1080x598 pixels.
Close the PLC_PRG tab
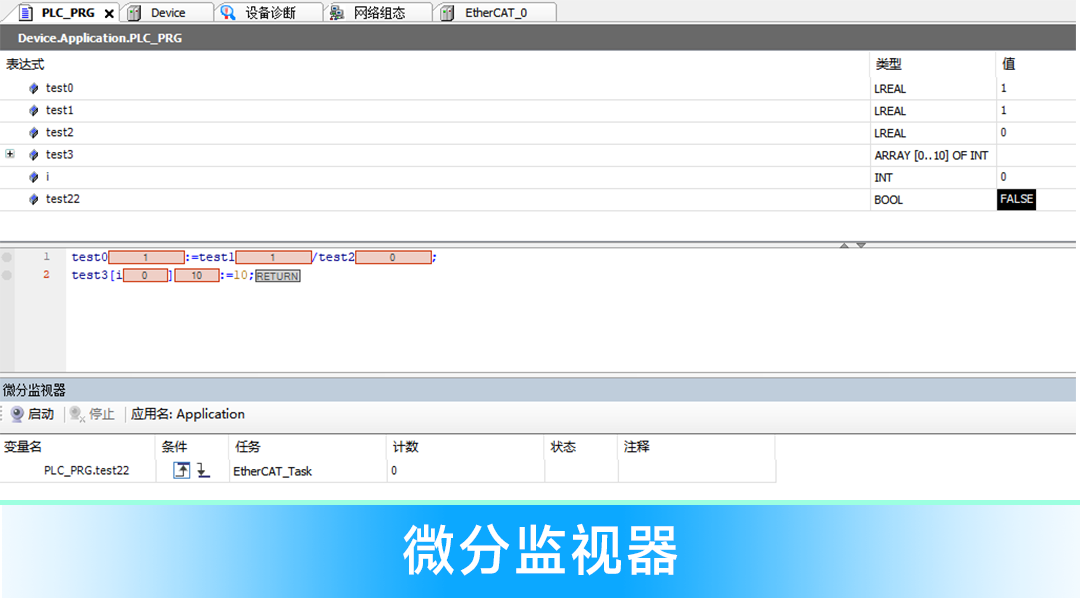(x=109, y=13)
